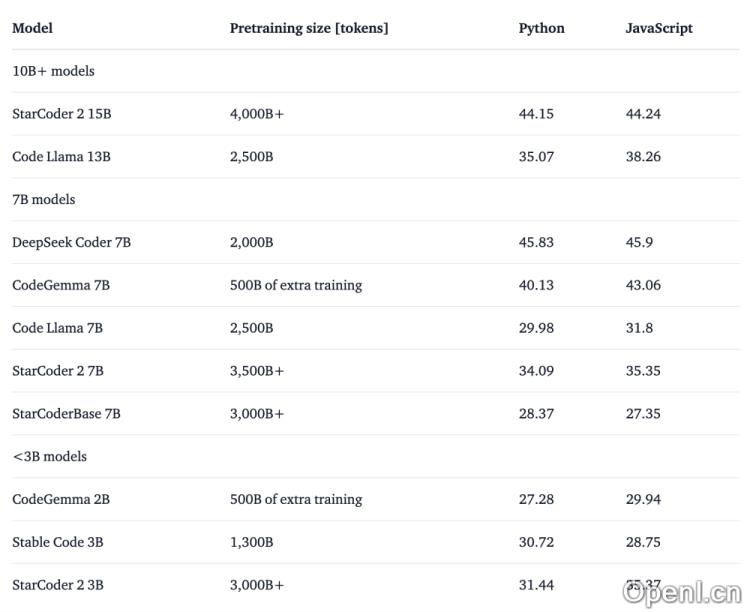Click the Model column header

[x=32, y=28]
